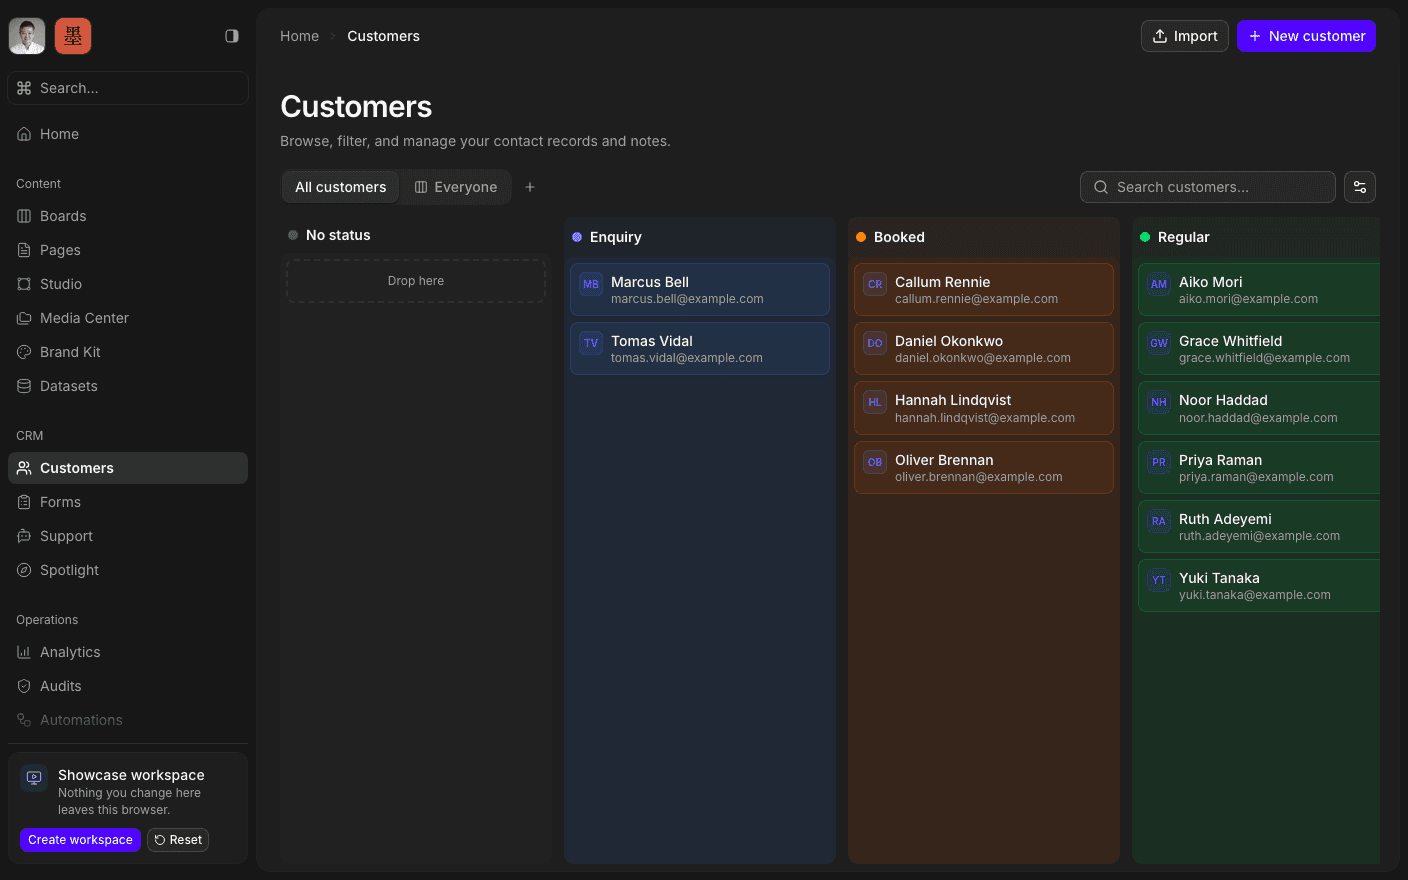Open the Noor Haddad customer card
This screenshot has width=1408, height=880.
1259,408
